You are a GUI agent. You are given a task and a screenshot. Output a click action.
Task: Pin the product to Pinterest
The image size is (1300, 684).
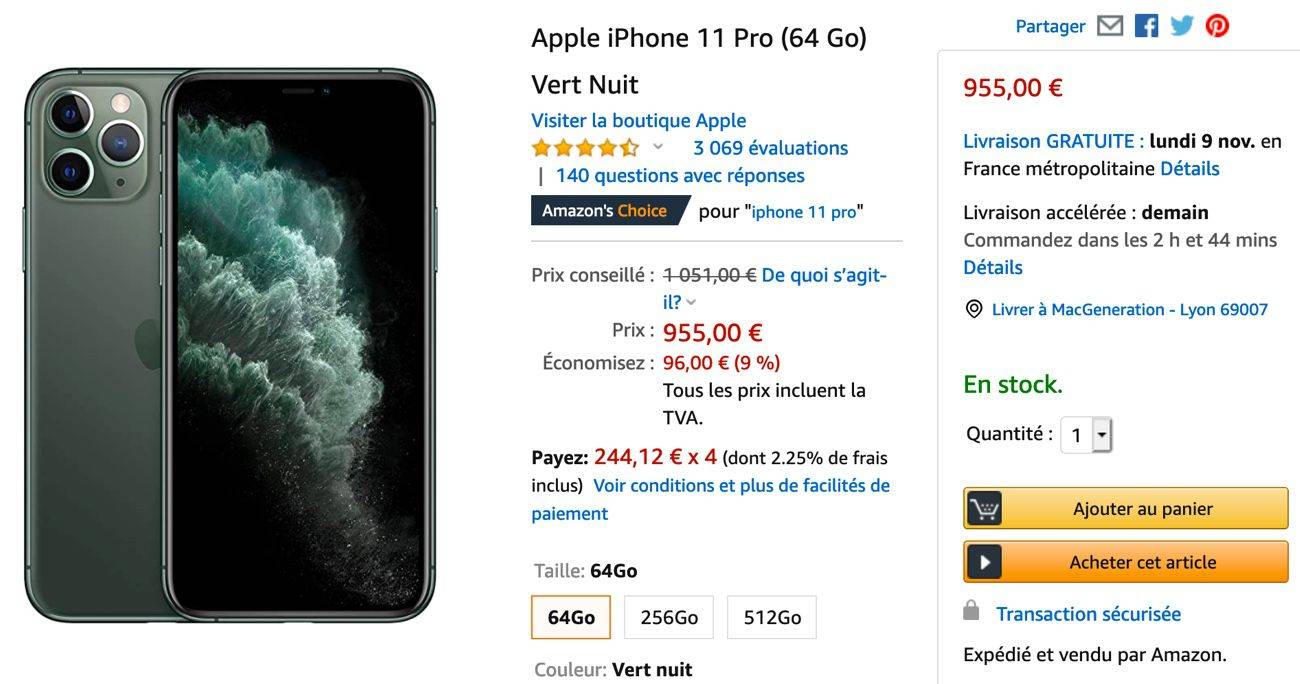pyautogui.click(x=1217, y=26)
